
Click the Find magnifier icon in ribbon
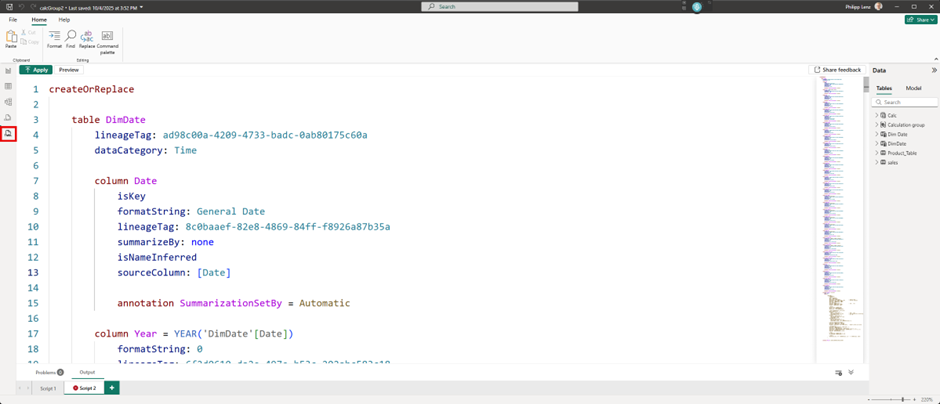point(70,38)
